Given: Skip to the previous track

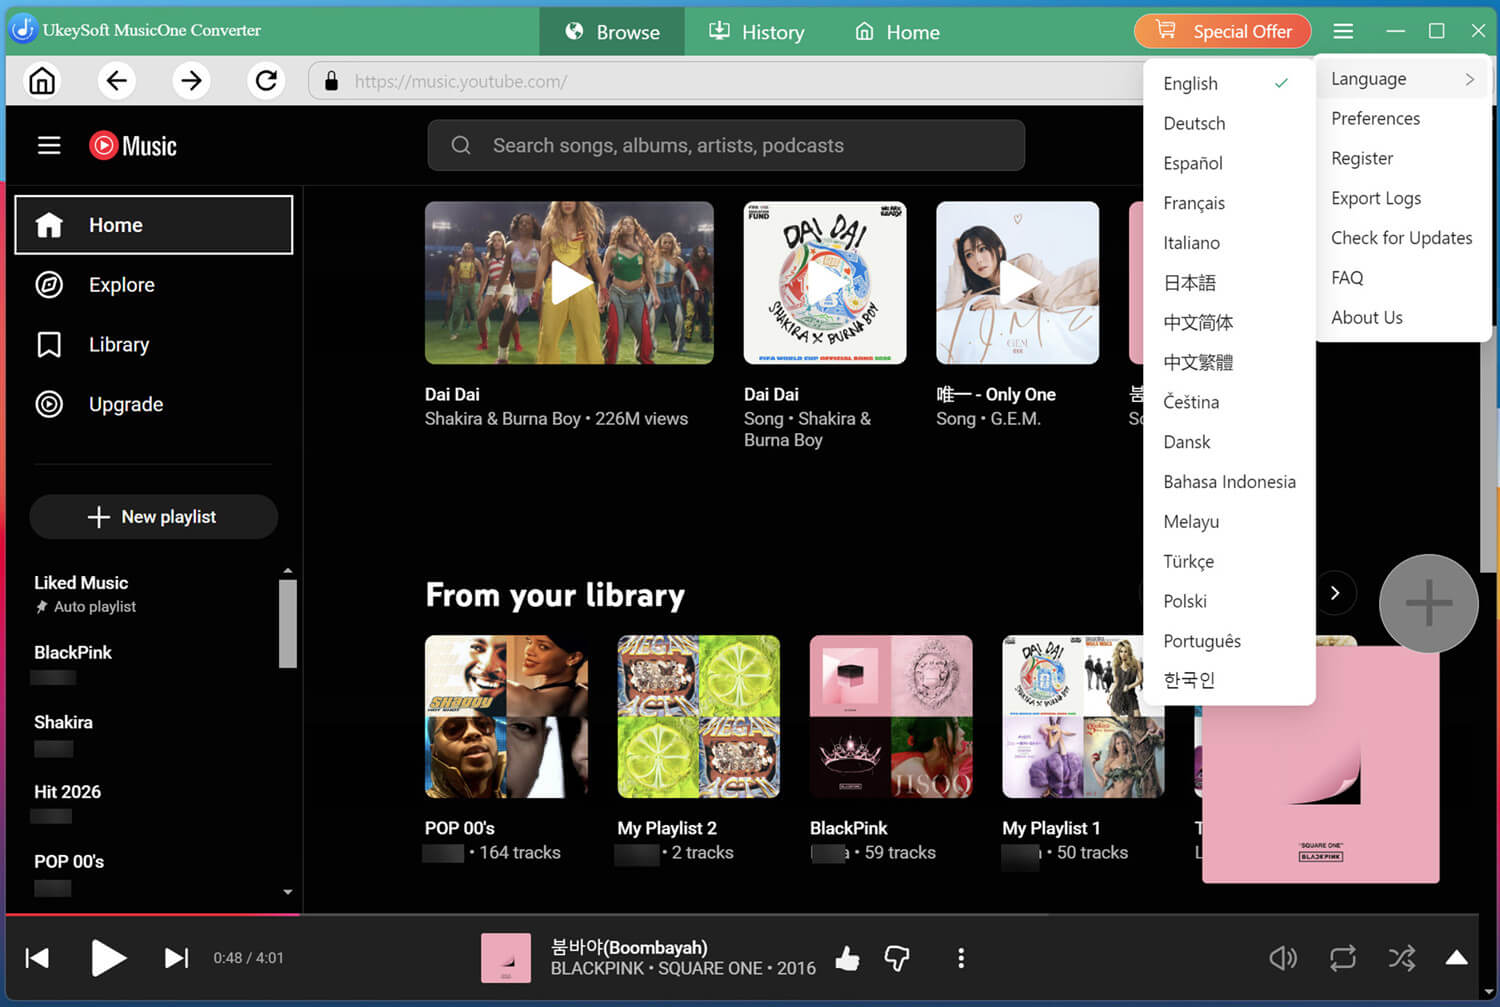Looking at the screenshot, I should pos(37,958).
